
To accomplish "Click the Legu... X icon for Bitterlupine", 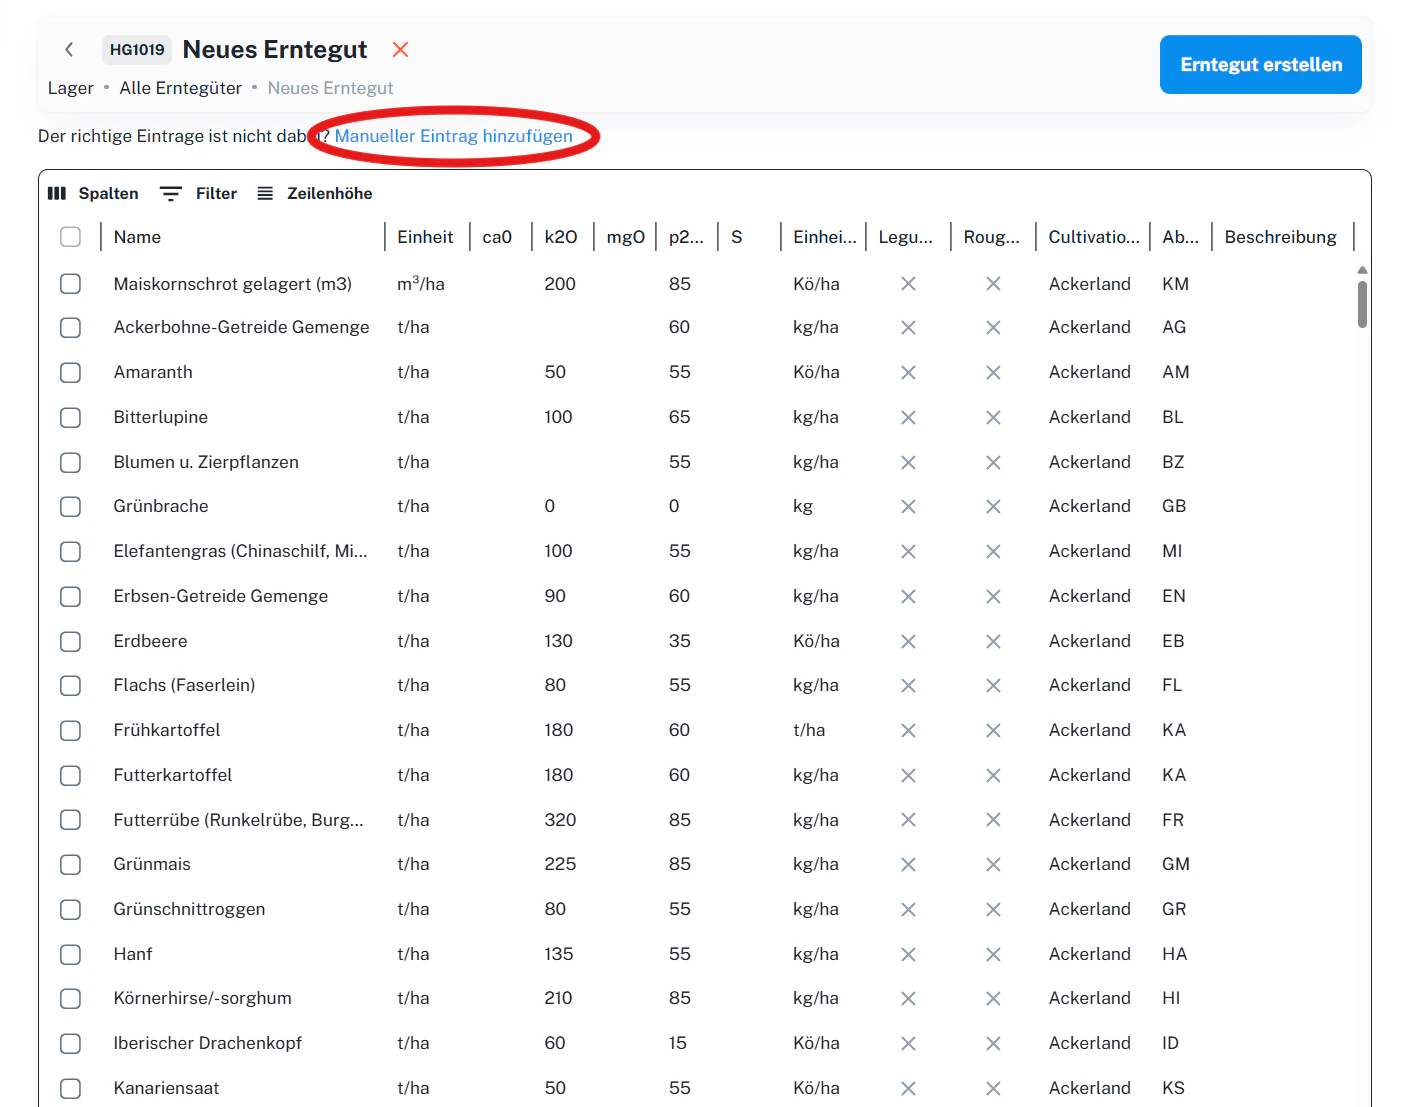I will click(908, 417).
